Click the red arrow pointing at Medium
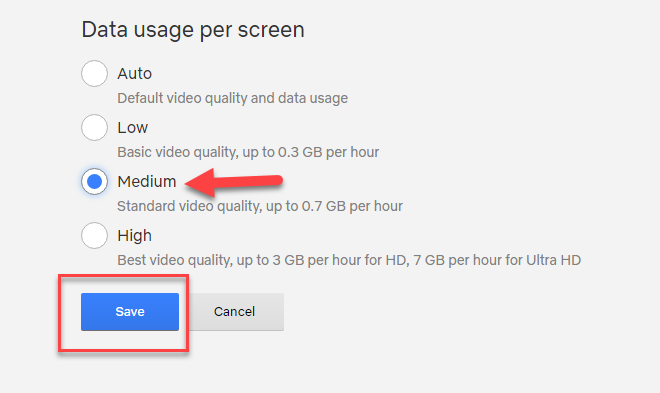660x393 pixels. point(234,182)
